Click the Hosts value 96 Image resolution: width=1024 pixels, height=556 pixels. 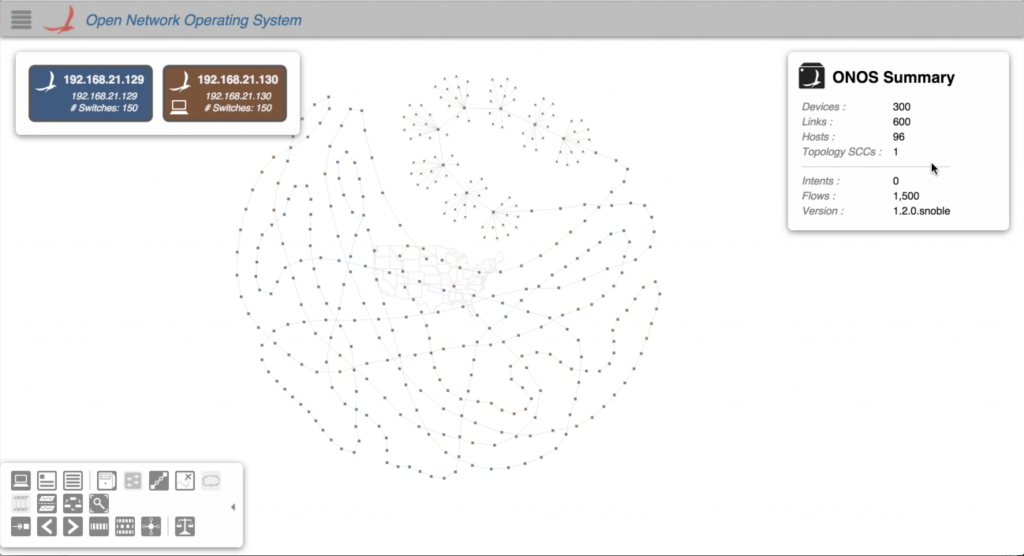[x=899, y=137]
